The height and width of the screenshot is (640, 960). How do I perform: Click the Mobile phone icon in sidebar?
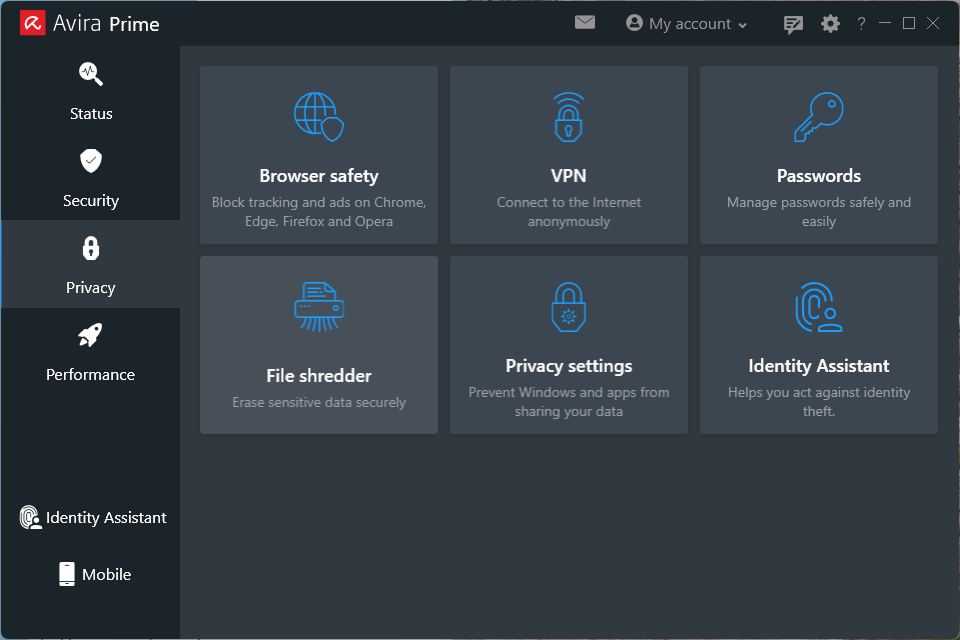tap(67, 574)
